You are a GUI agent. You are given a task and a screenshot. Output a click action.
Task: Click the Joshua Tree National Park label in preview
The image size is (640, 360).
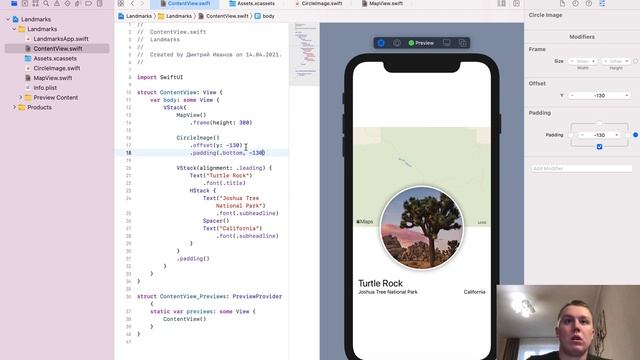coord(388,292)
